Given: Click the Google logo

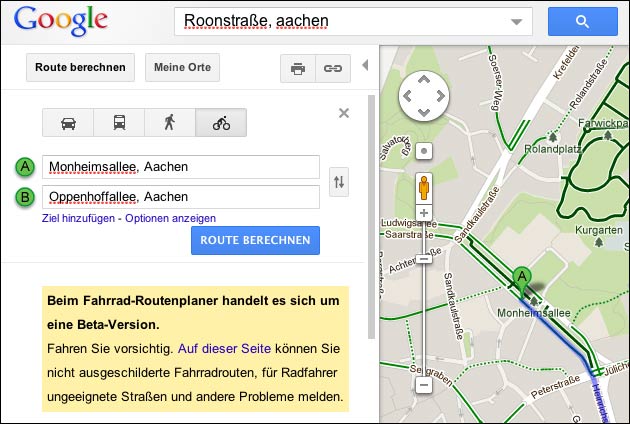Looking at the screenshot, I should coord(61,20).
